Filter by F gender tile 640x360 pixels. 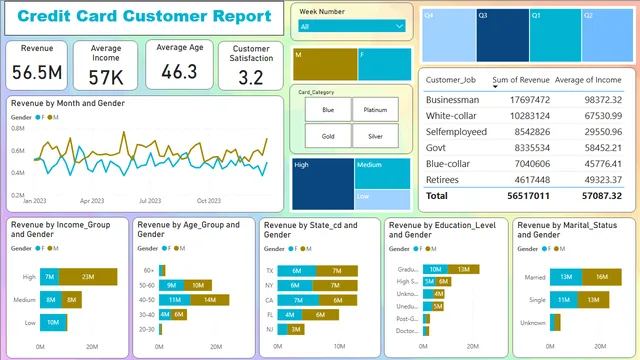[384, 64]
